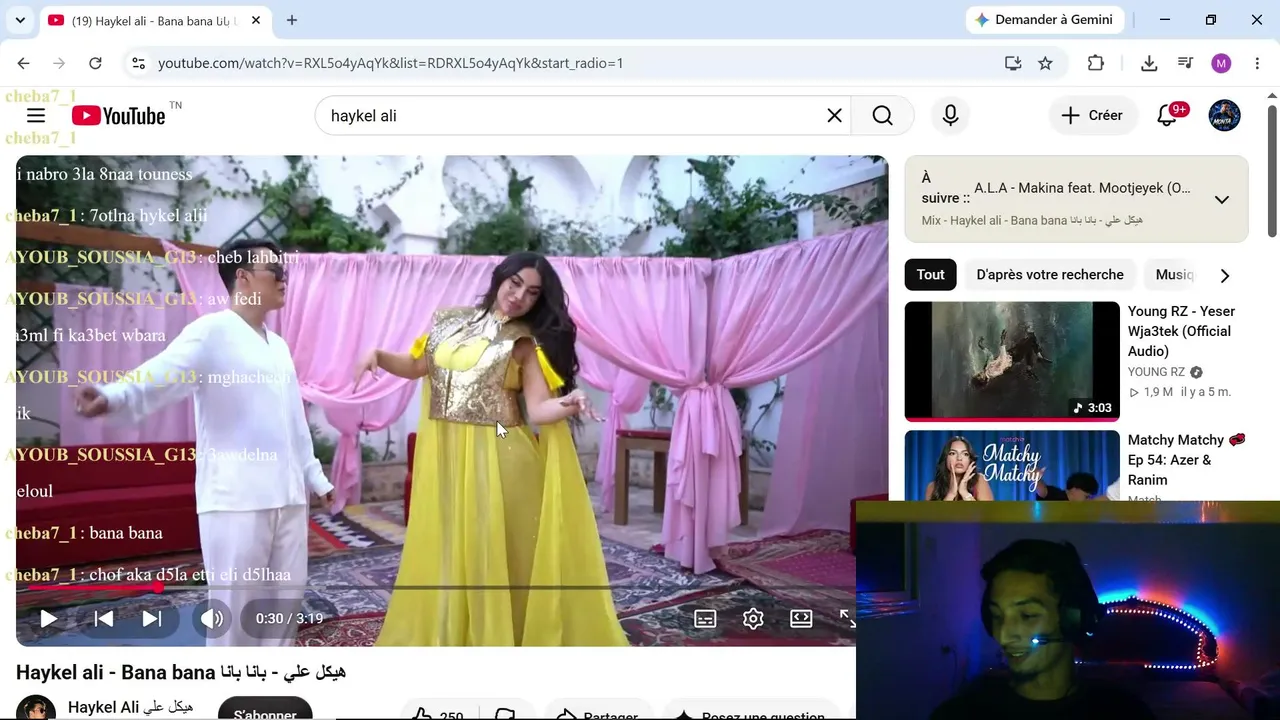Open Young RZ video thumbnail

(1012, 361)
